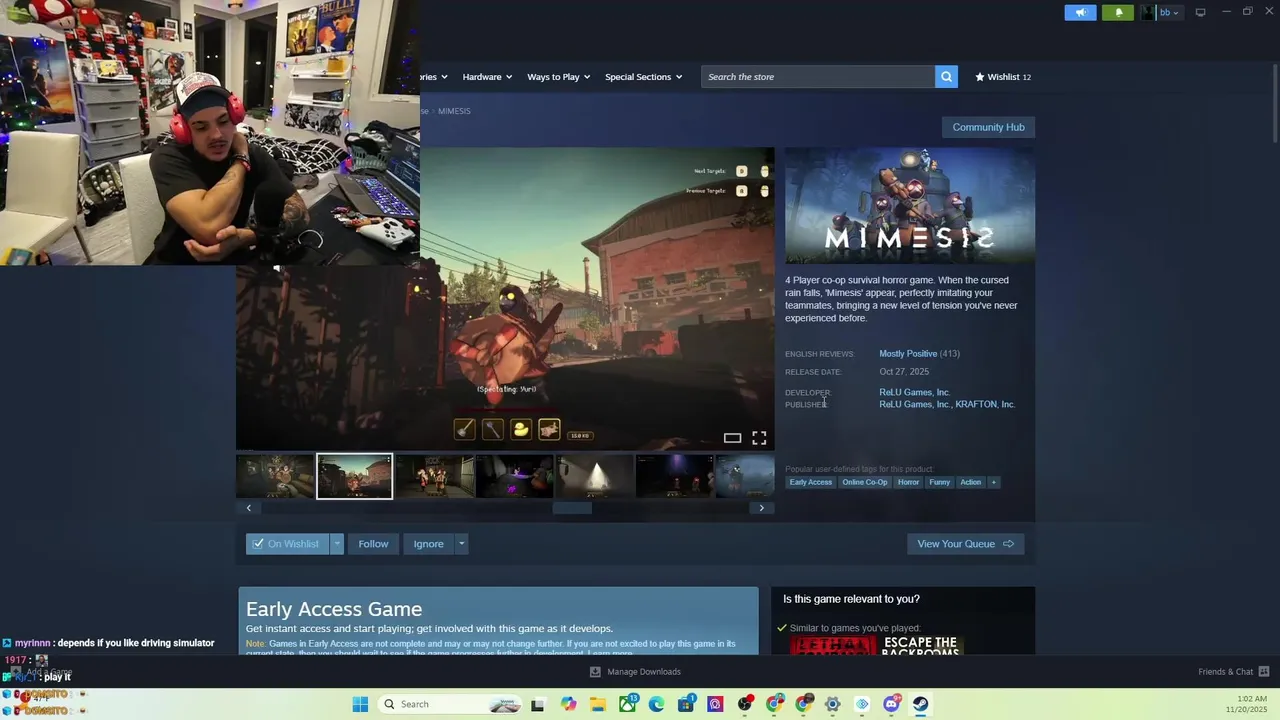This screenshot has height=720, width=1280.
Task: Toggle the On Wishlist checkbox button
Action: 287,544
